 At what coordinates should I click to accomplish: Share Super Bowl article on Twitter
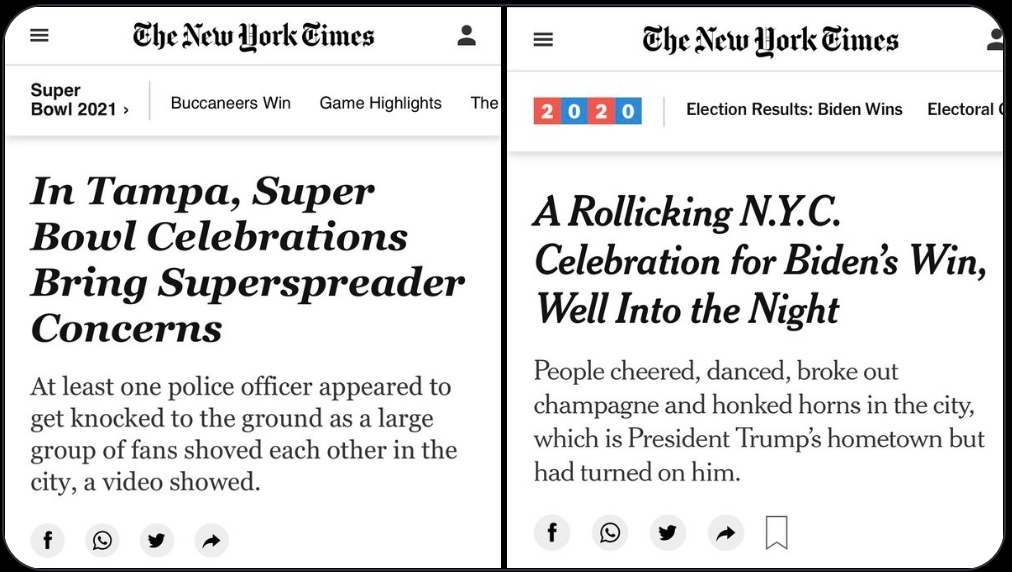pyautogui.click(x=157, y=540)
